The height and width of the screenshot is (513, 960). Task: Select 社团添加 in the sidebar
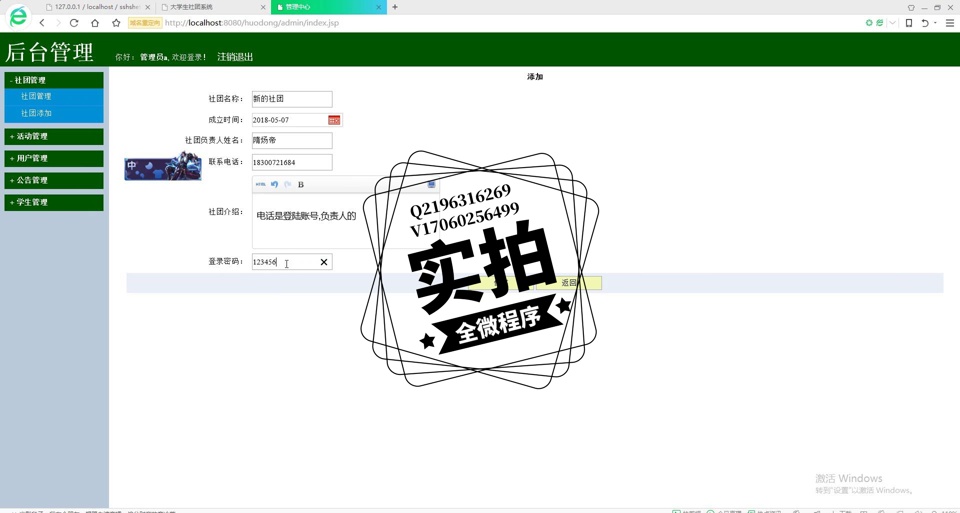pos(37,113)
